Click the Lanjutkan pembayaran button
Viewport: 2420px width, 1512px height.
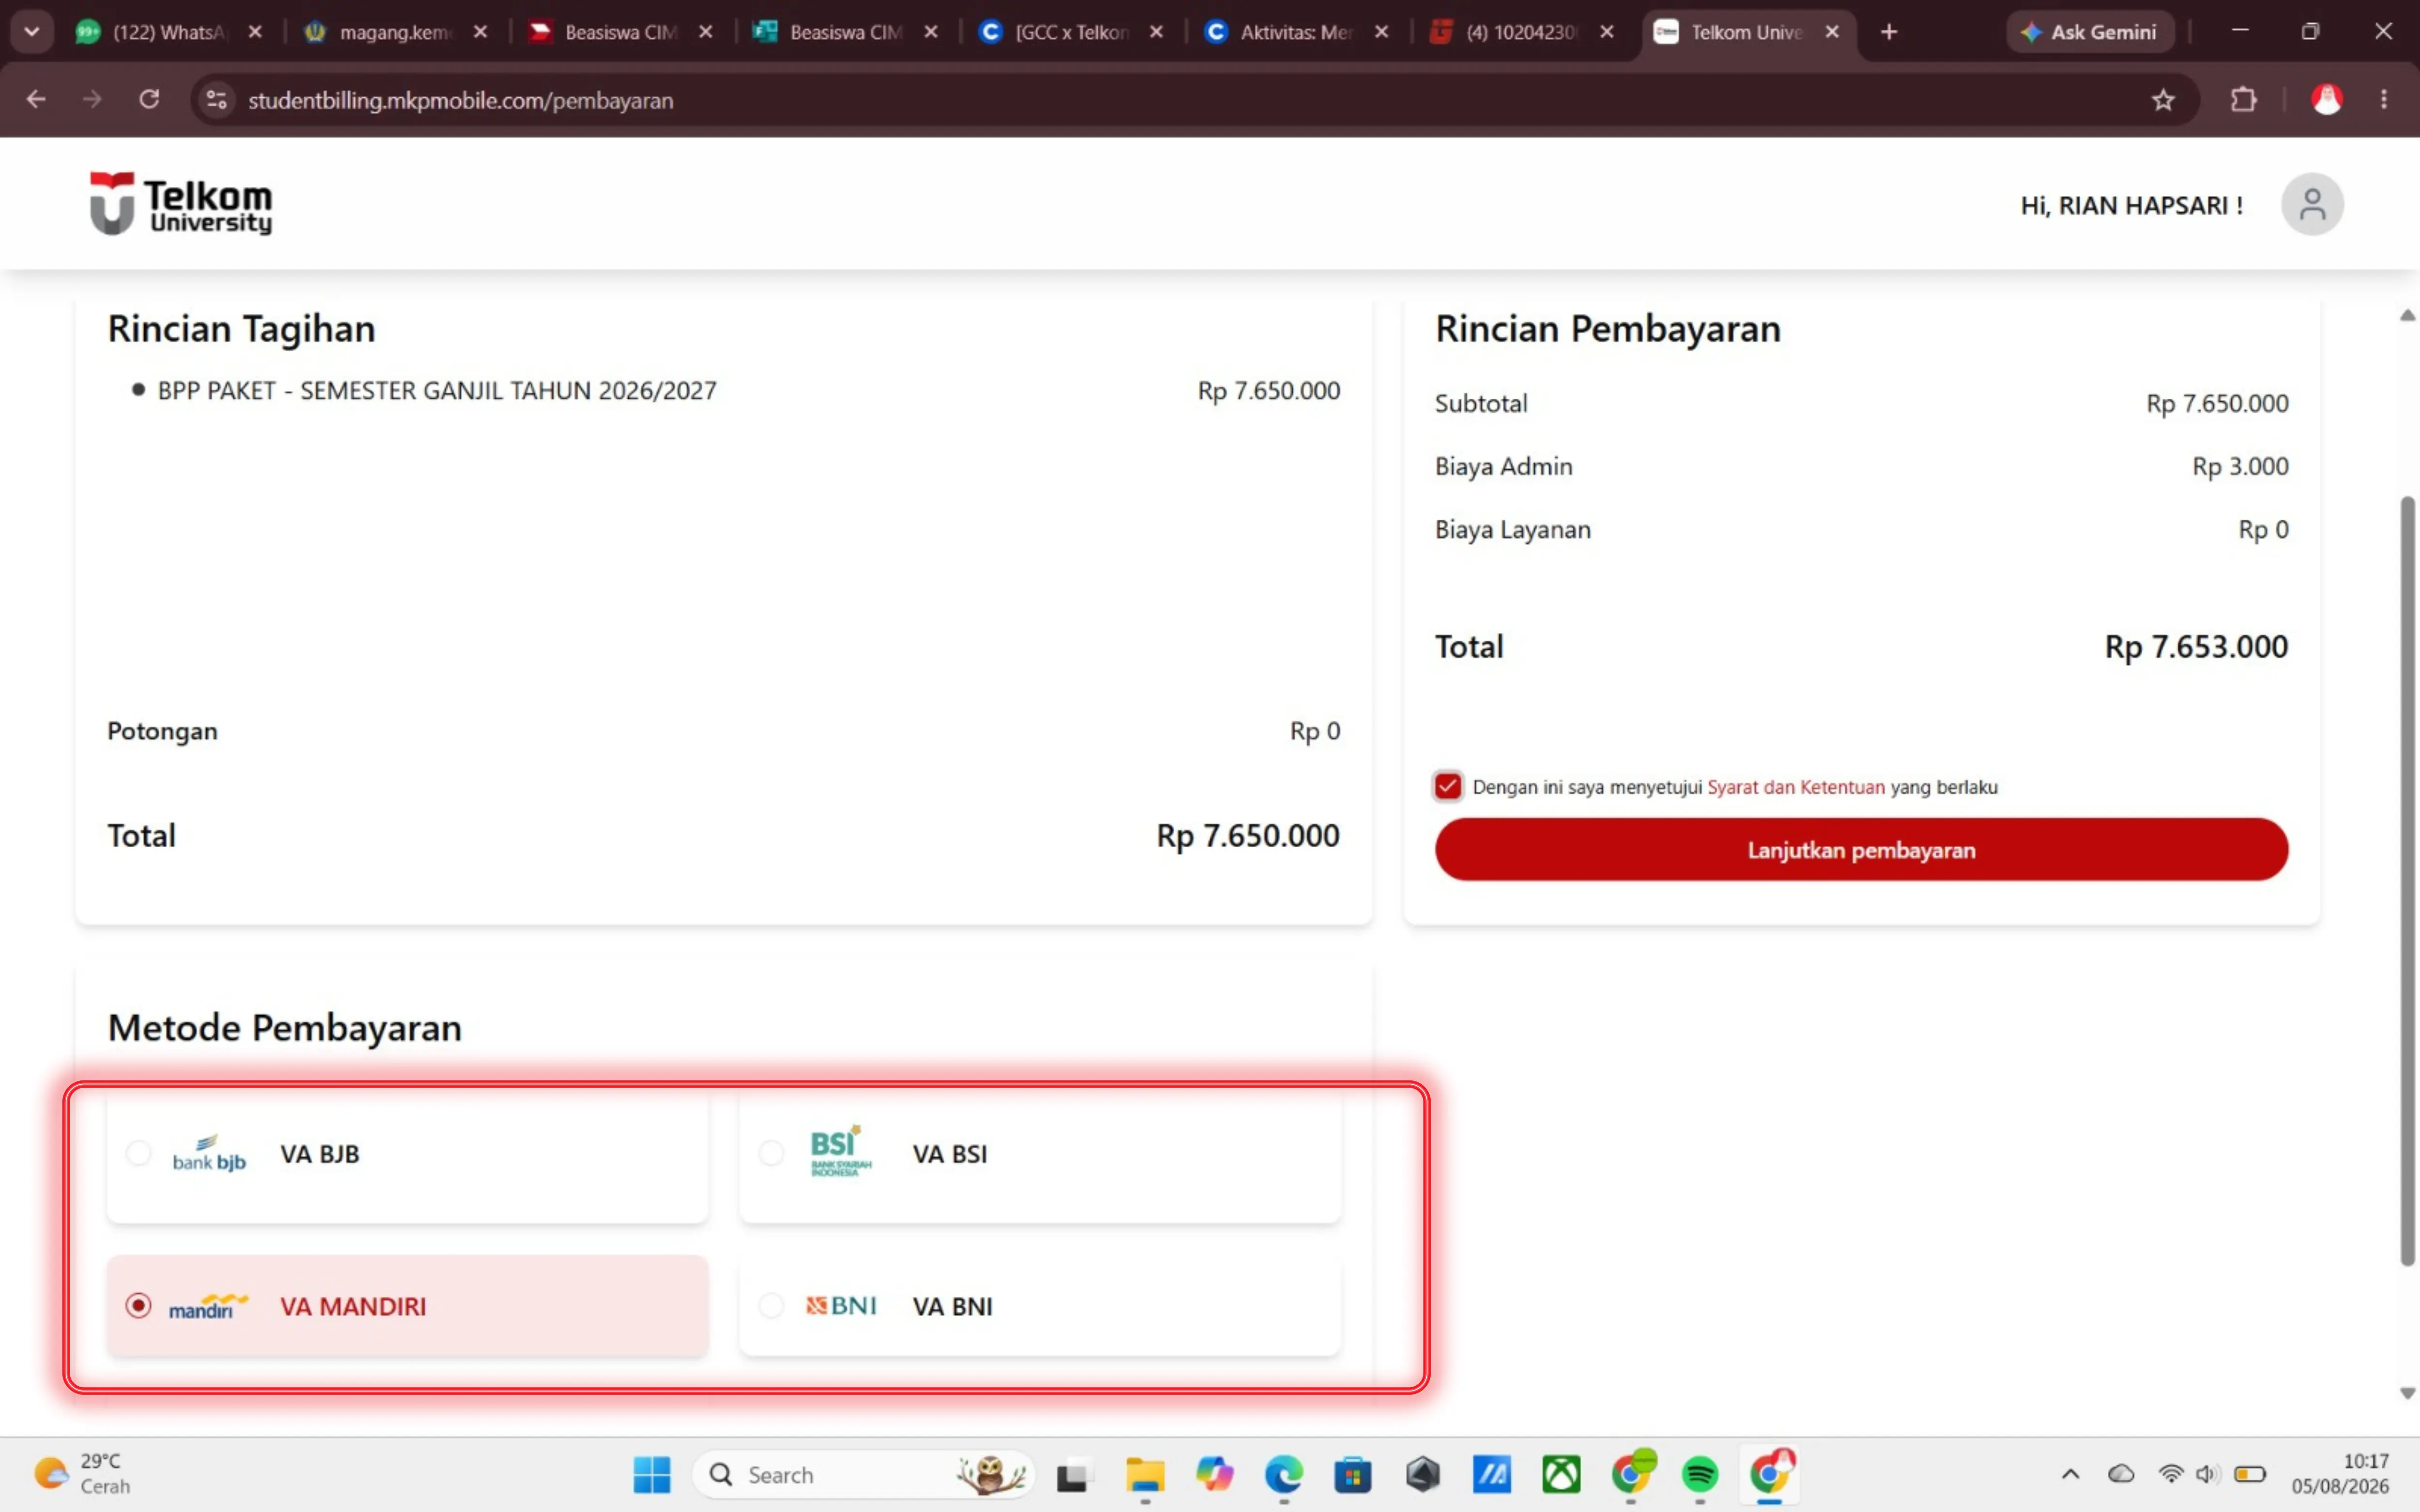tap(1861, 849)
